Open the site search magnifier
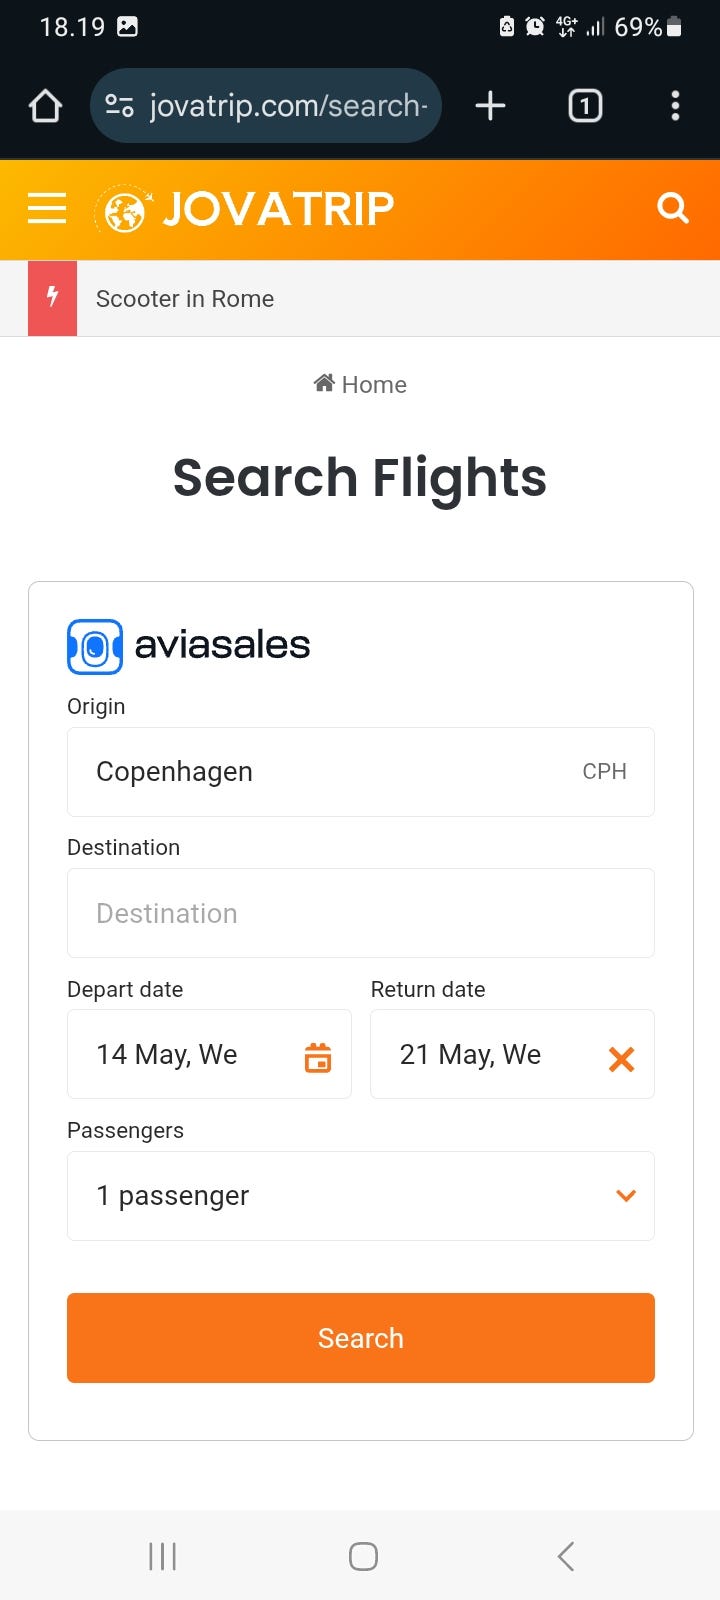720x1600 pixels. click(x=673, y=209)
